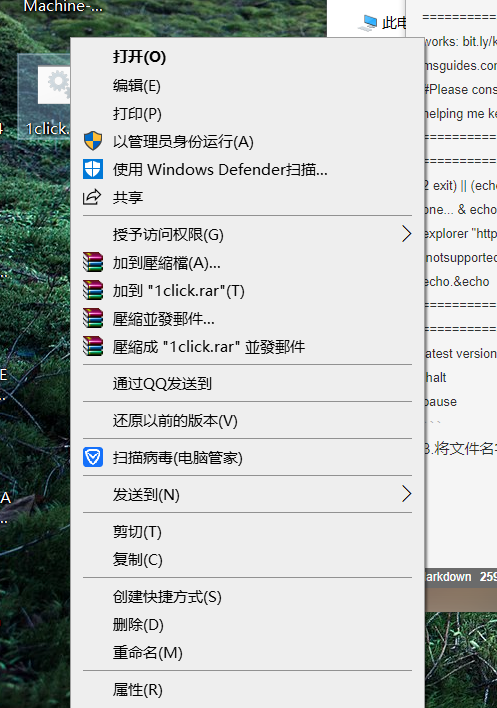Choose 剪切(T) from the context menu
Screen dimensions: 497x708
tap(247, 531)
